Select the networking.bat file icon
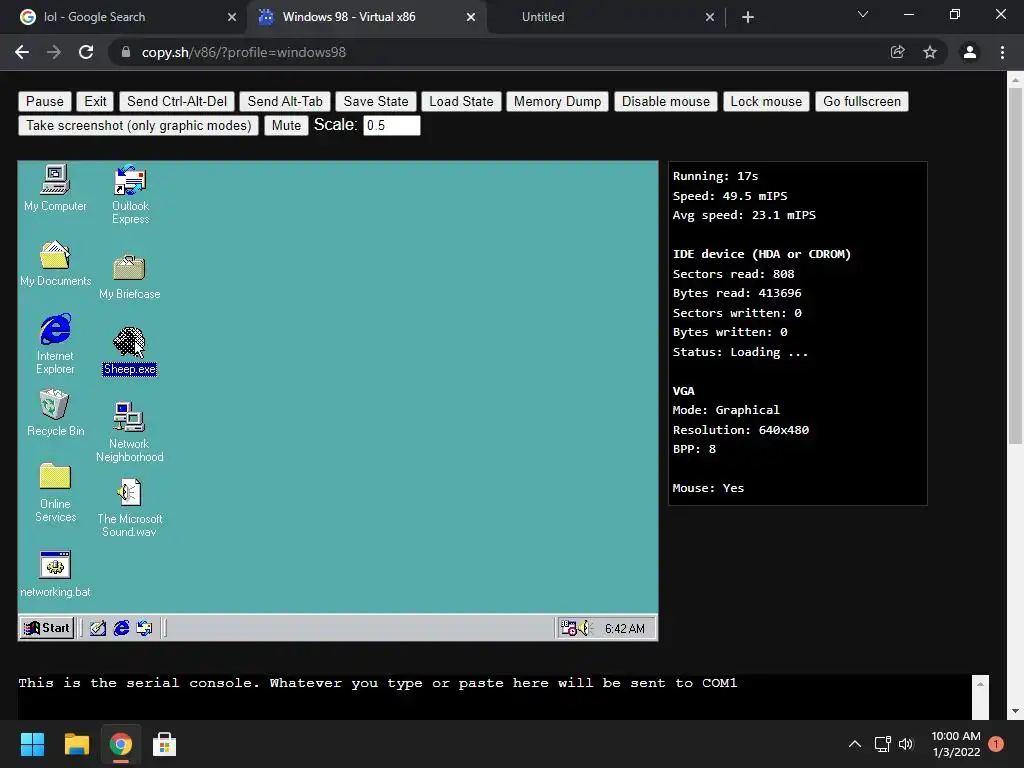Viewport: 1024px width, 768px height. coord(56,574)
